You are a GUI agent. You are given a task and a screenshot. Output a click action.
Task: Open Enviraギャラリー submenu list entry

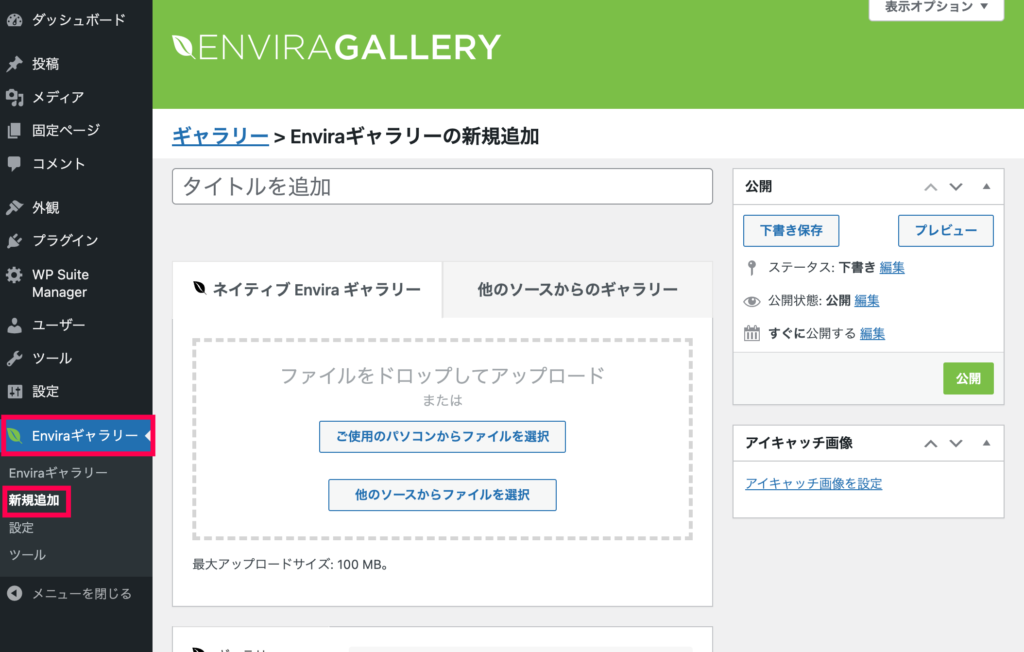58,473
